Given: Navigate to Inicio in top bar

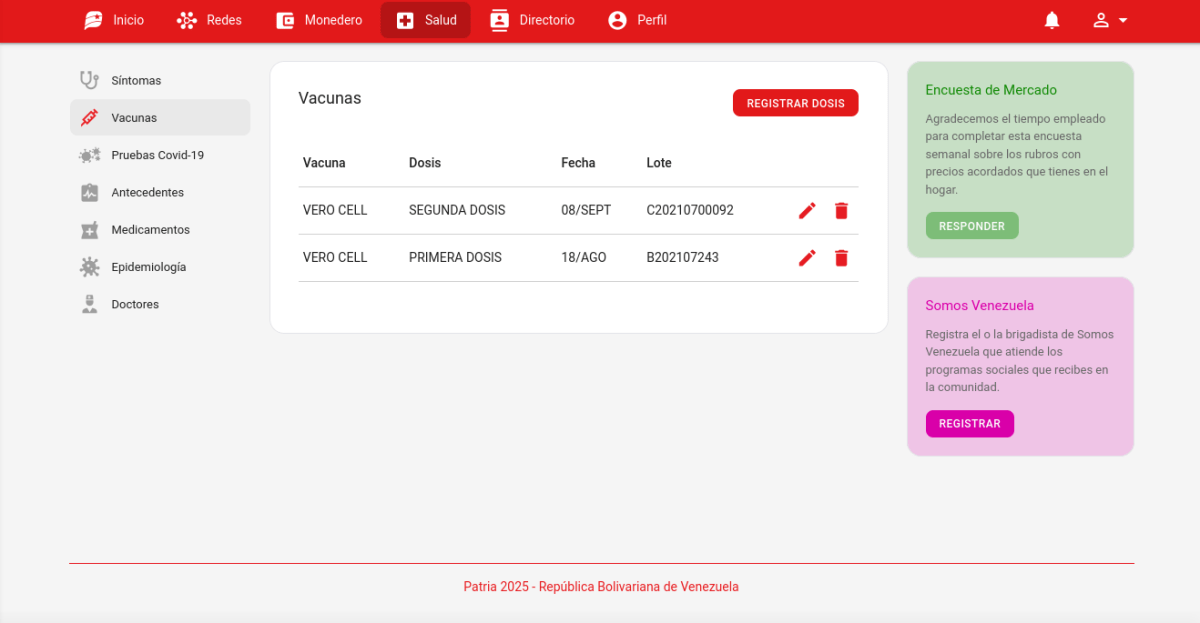Looking at the screenshot, I should 114,20.
